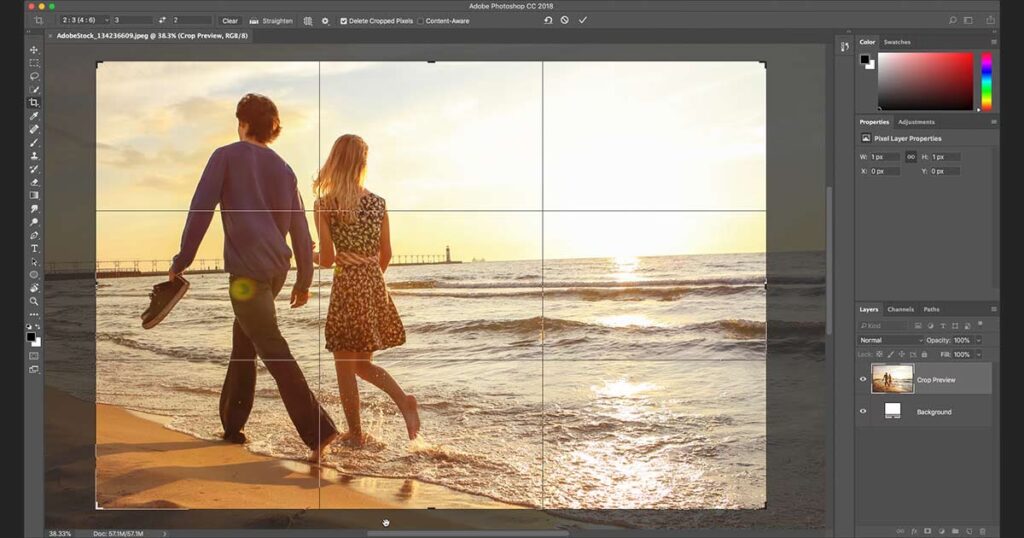Hide the Background layer
Screen dimensions: 1024x538
(x=863, y=411)
